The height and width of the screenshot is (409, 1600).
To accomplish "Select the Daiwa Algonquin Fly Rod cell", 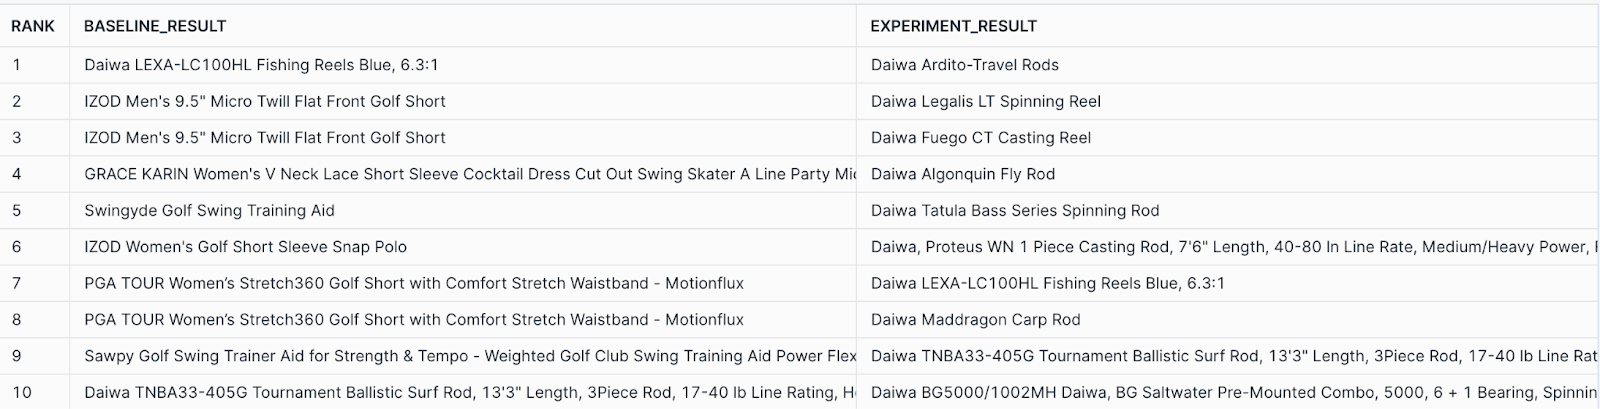I will point(962,174).
